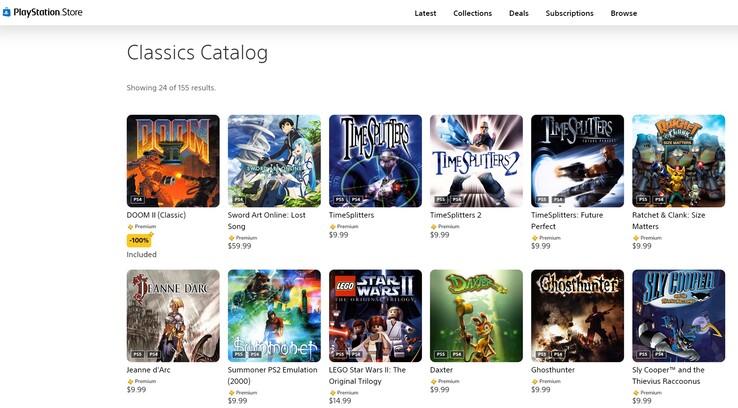This screenshot has width=738, height=408.
Task: Open the Latest menu item
Action: click(425, 13)
